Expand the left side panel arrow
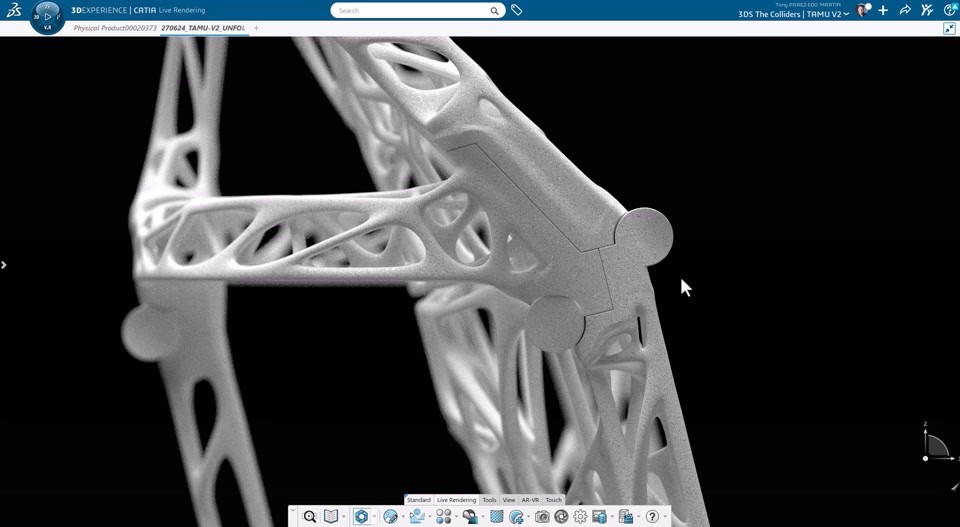960x527 pixels. (4, 265)
